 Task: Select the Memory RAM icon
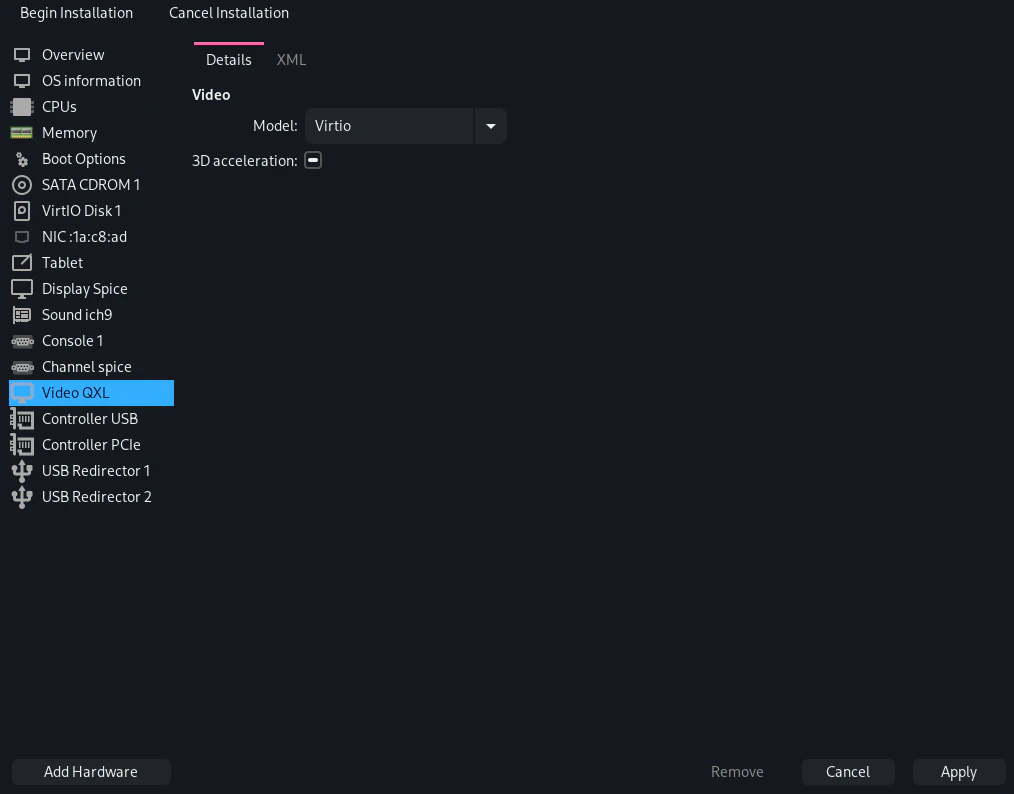click(x=22, y=133)
